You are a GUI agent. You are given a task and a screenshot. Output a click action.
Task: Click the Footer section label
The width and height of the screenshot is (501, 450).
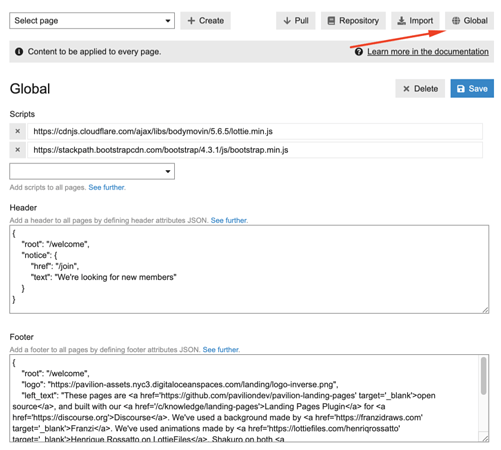pos(22,337)
